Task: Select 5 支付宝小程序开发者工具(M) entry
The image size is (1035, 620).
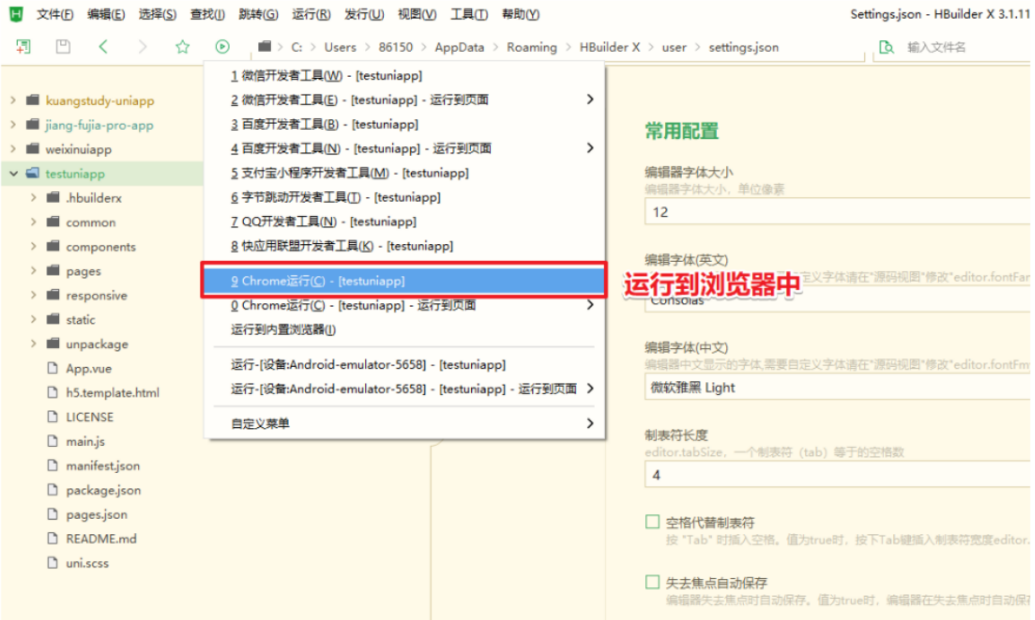Action: [x=403, y=172]
